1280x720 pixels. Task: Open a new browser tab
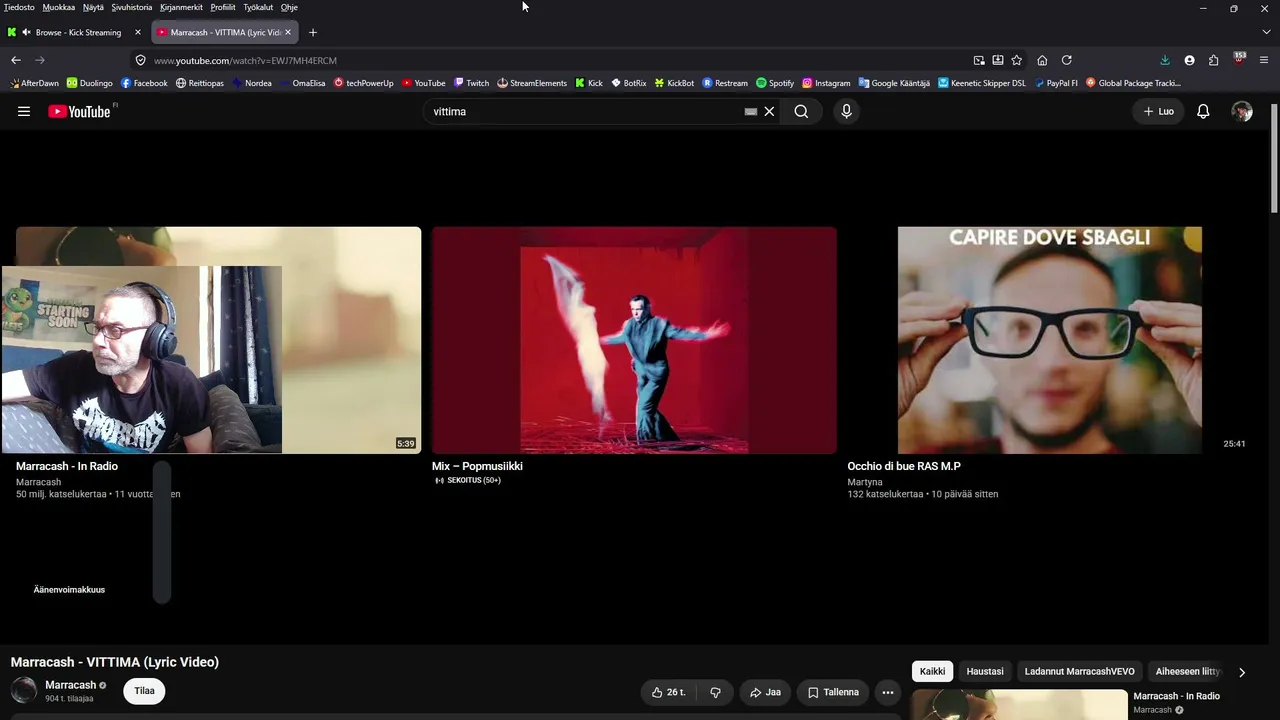(312, 32)
